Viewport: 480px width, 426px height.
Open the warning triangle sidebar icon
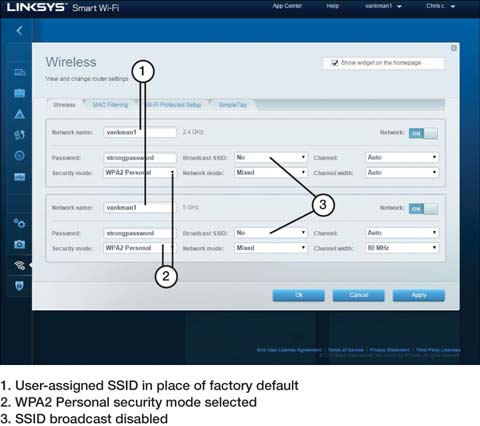pyautogui.click(x=20, y=114)
